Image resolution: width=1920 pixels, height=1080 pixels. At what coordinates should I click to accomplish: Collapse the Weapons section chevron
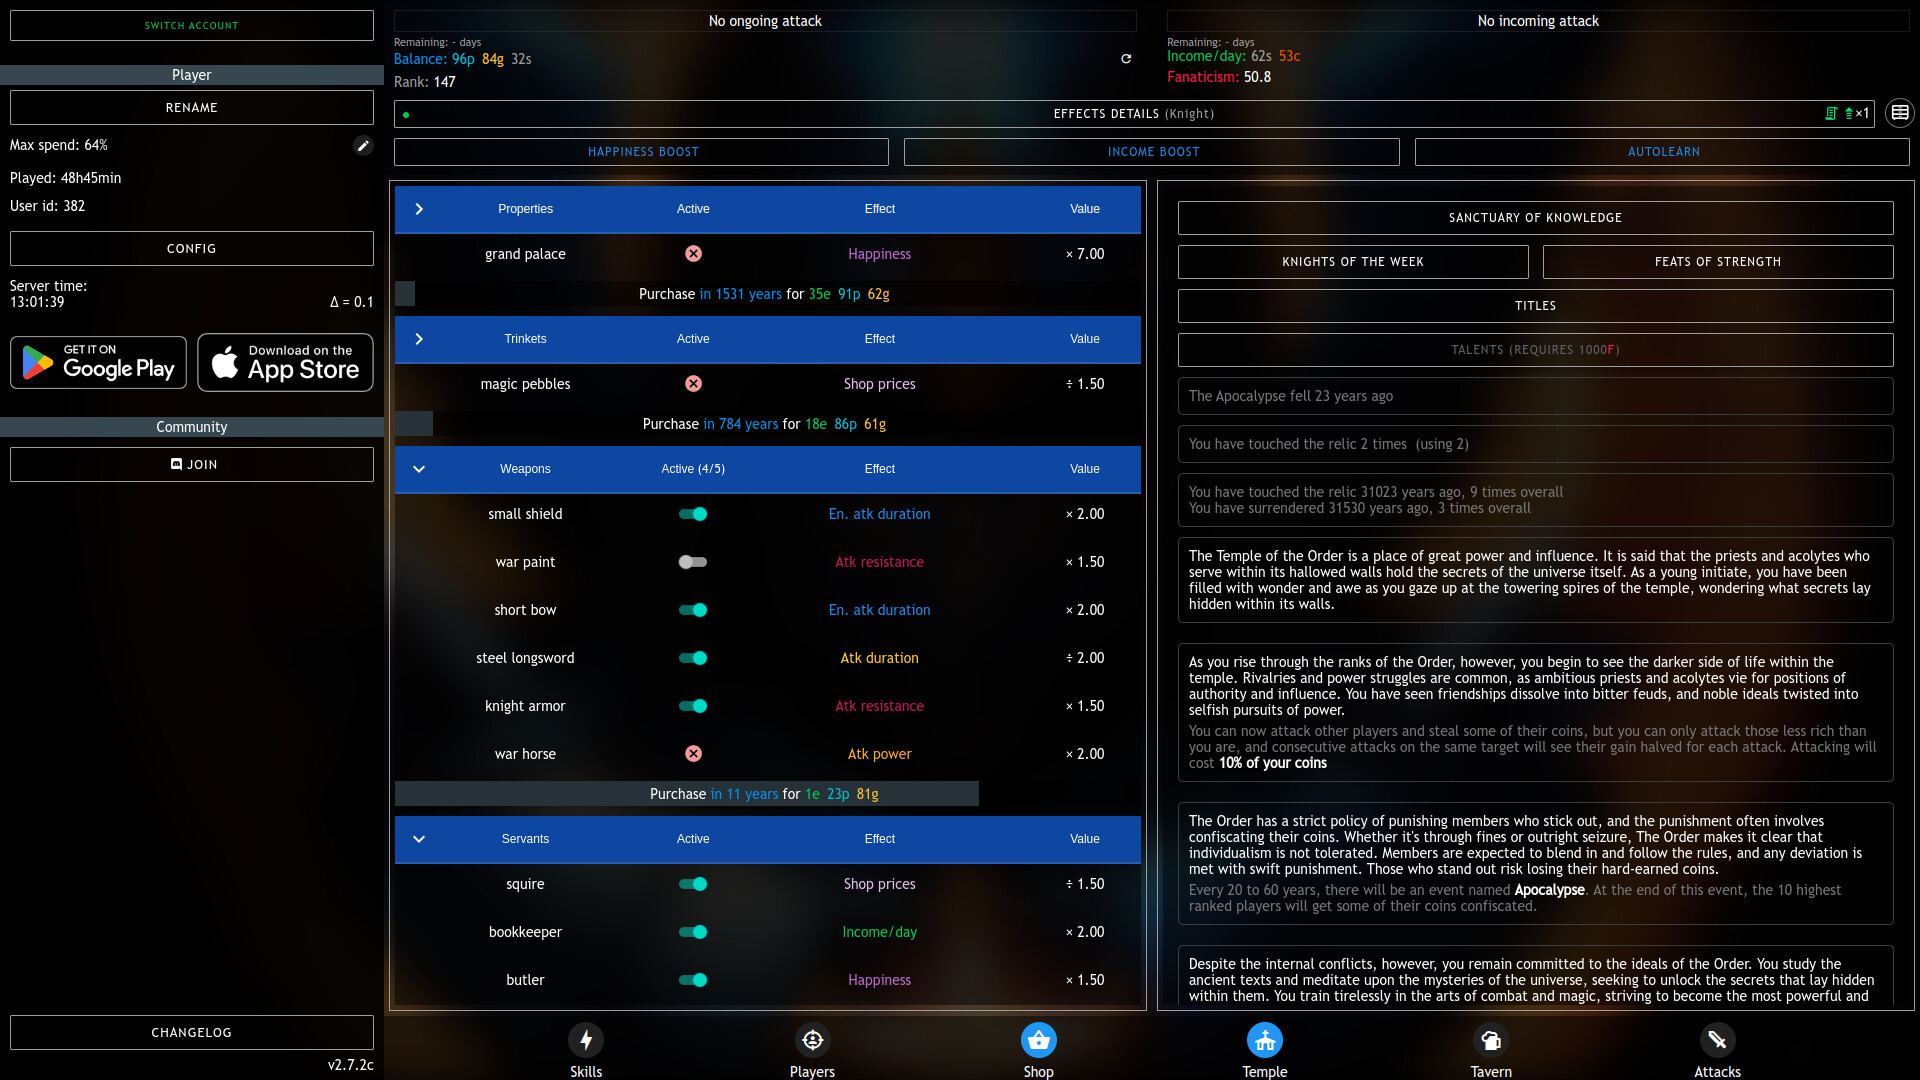point(419,469)
